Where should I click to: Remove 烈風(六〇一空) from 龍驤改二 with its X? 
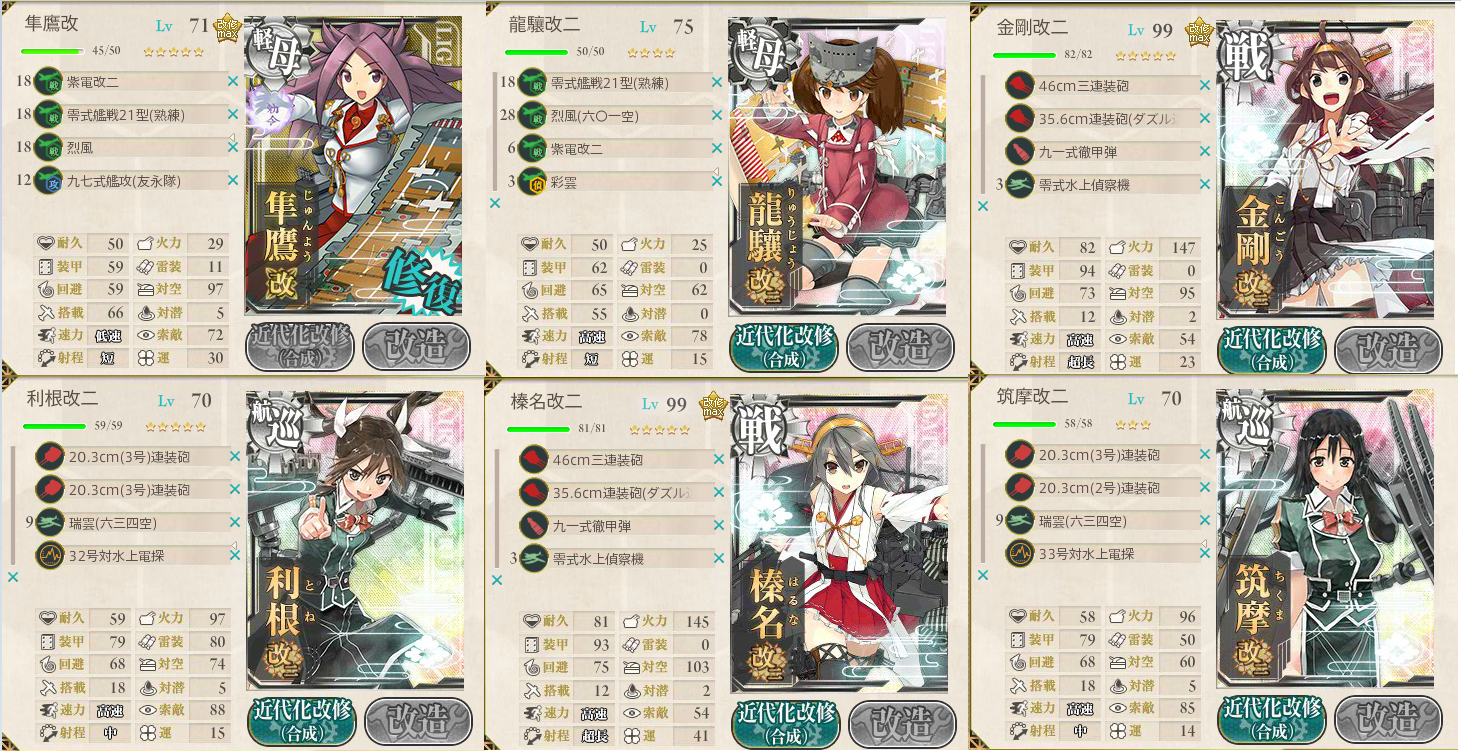pos(716,117)
